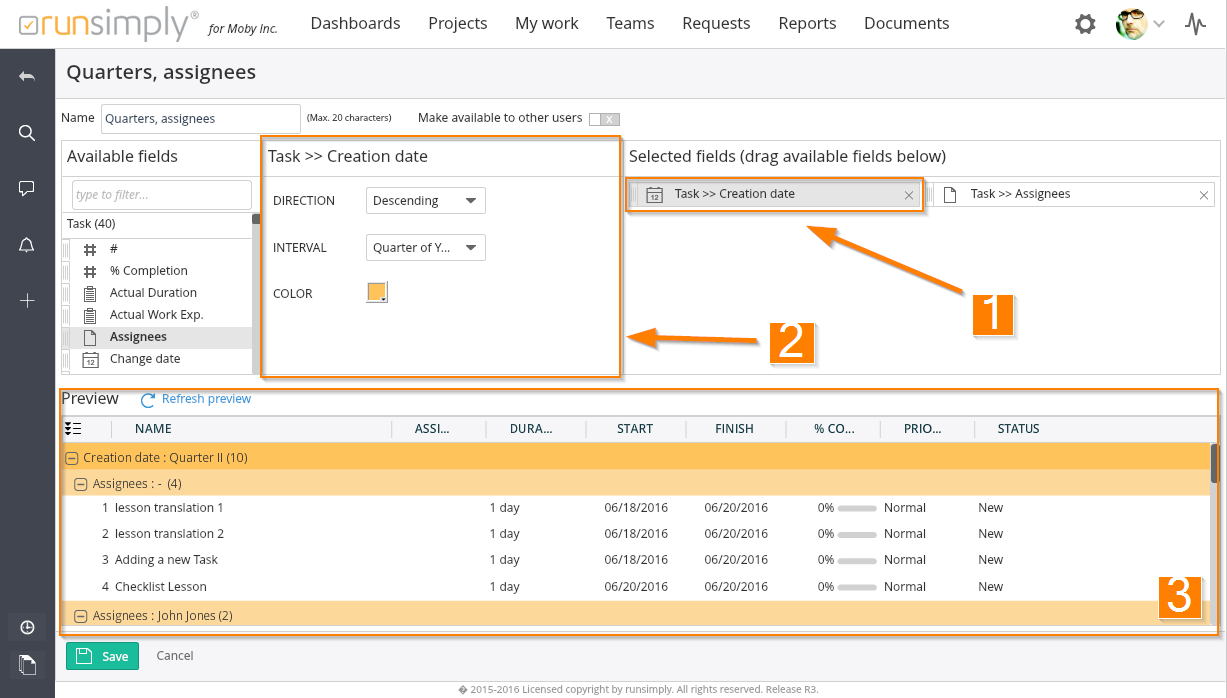Image resolution: width=1227 pixels, height=698 pixels.
Task: Open the Reports menu
Action: click(807, 23)
